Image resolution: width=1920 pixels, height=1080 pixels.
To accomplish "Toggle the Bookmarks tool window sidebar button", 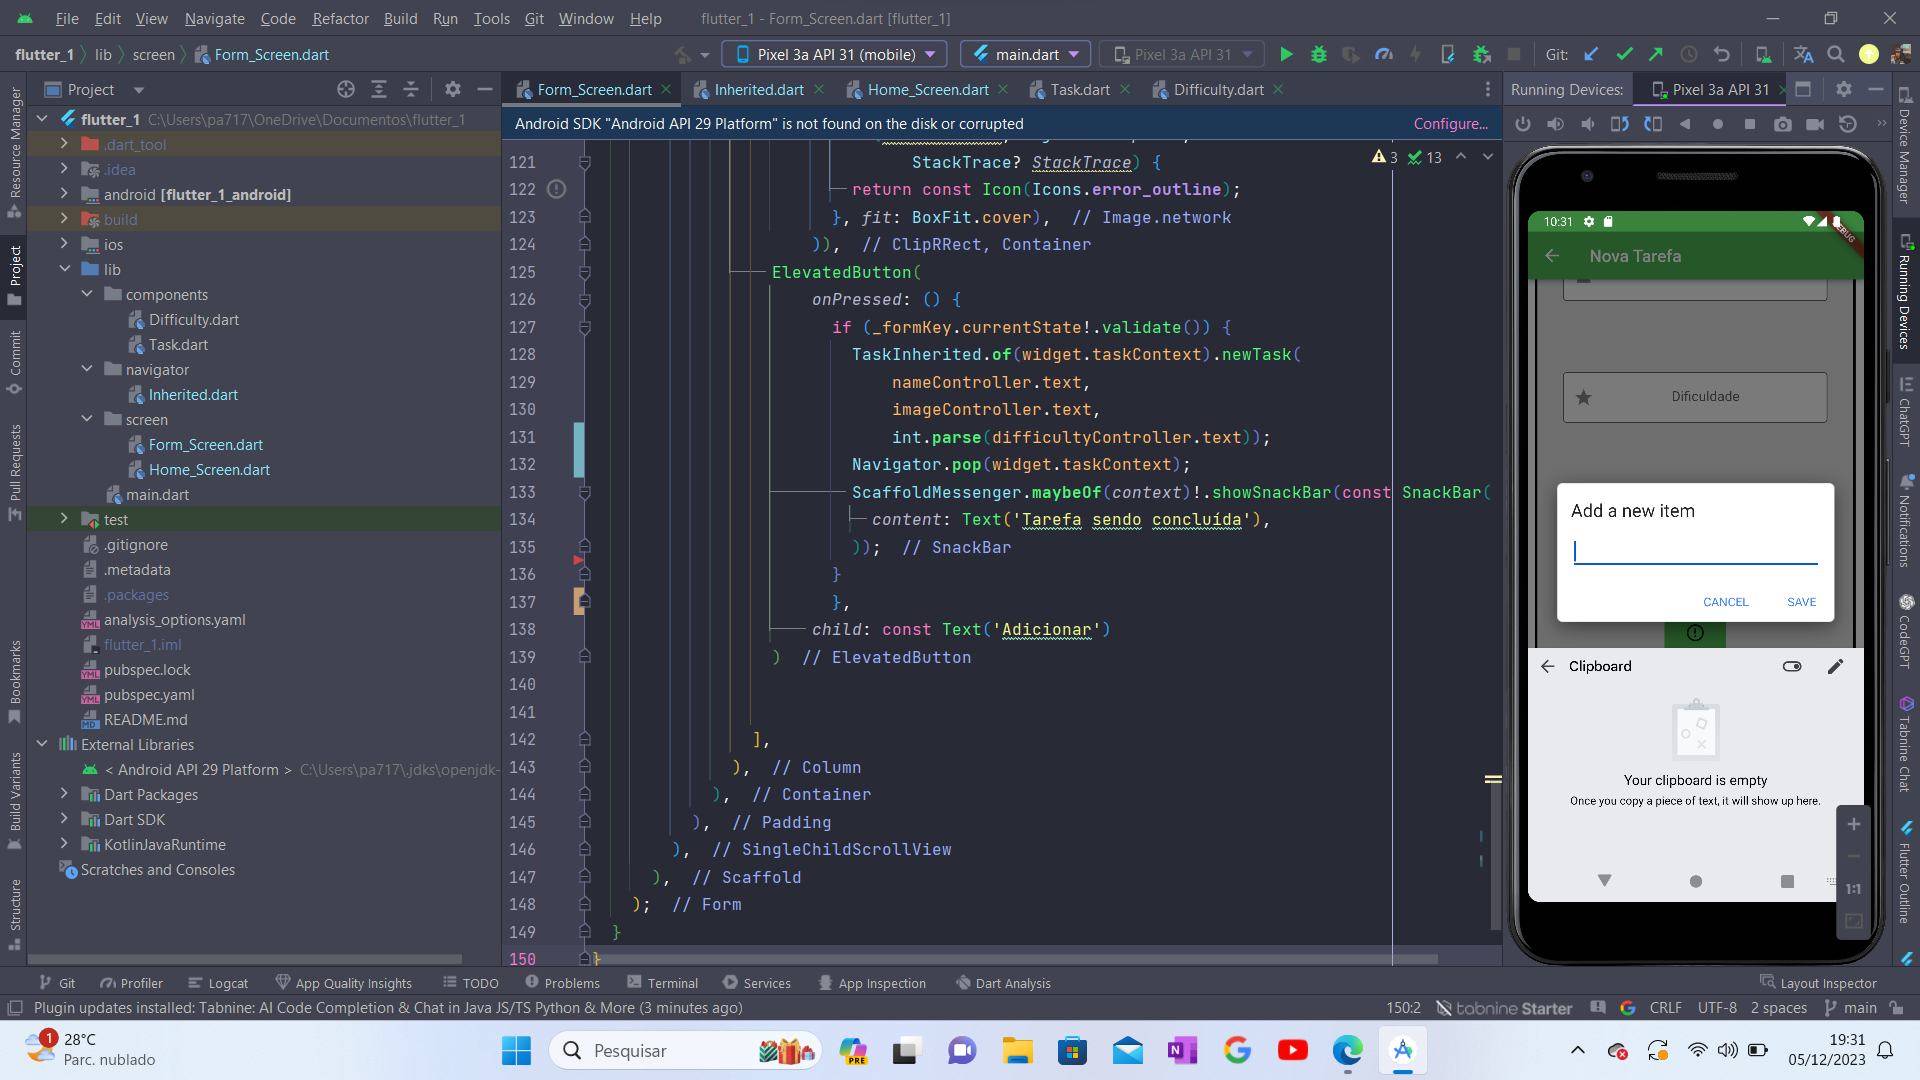I will point(14,681).
